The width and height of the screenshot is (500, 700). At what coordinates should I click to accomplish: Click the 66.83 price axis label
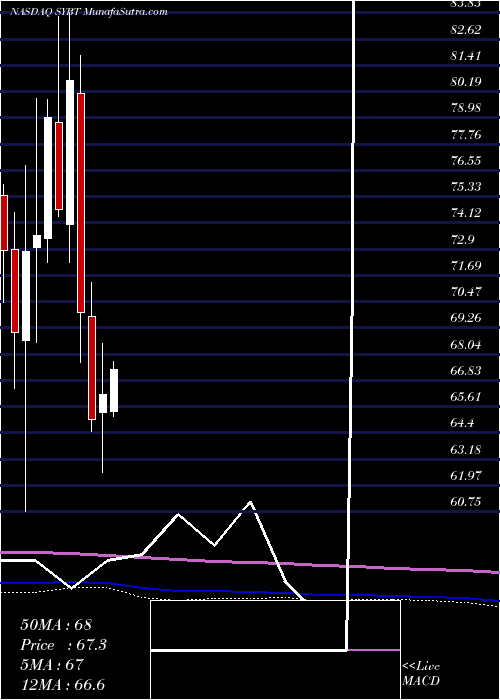point(466,371)
